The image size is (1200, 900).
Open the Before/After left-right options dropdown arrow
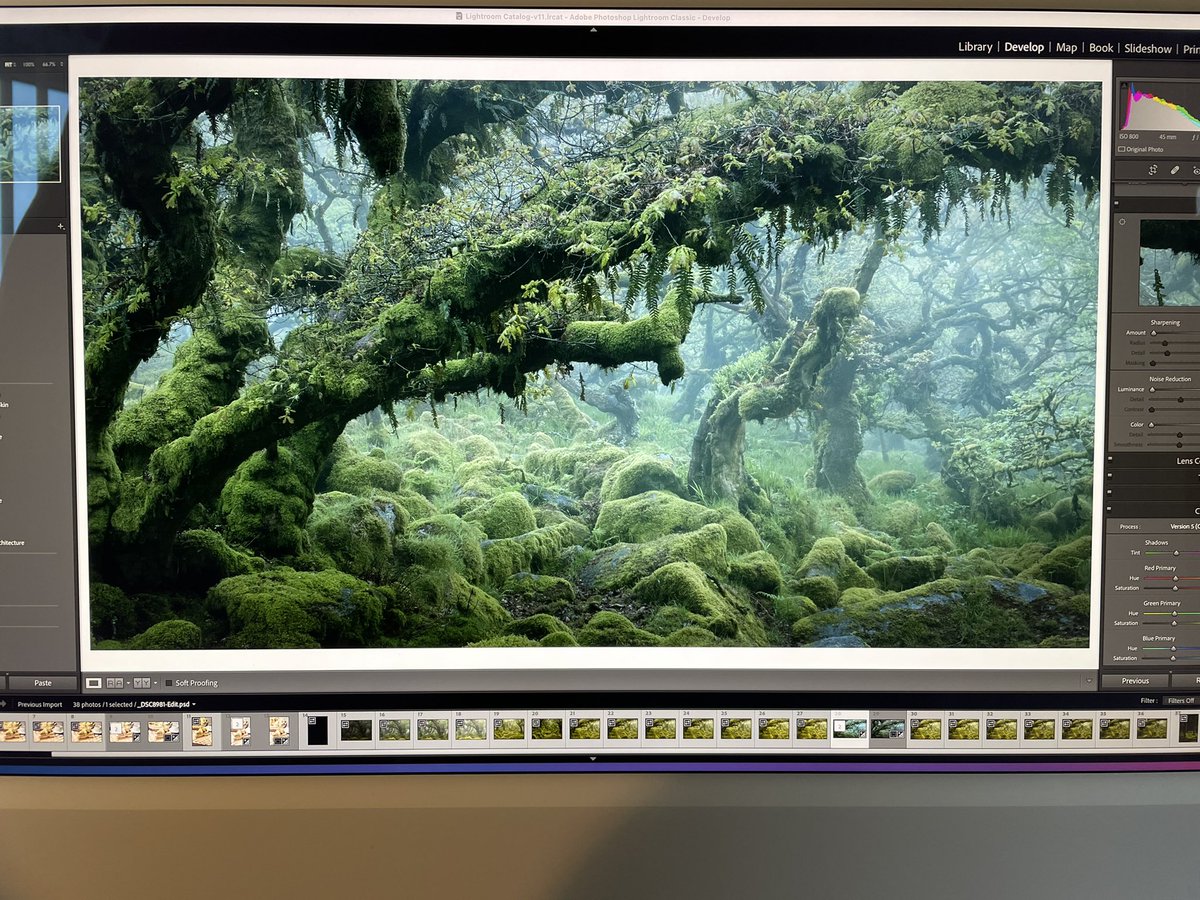point(127,683)
